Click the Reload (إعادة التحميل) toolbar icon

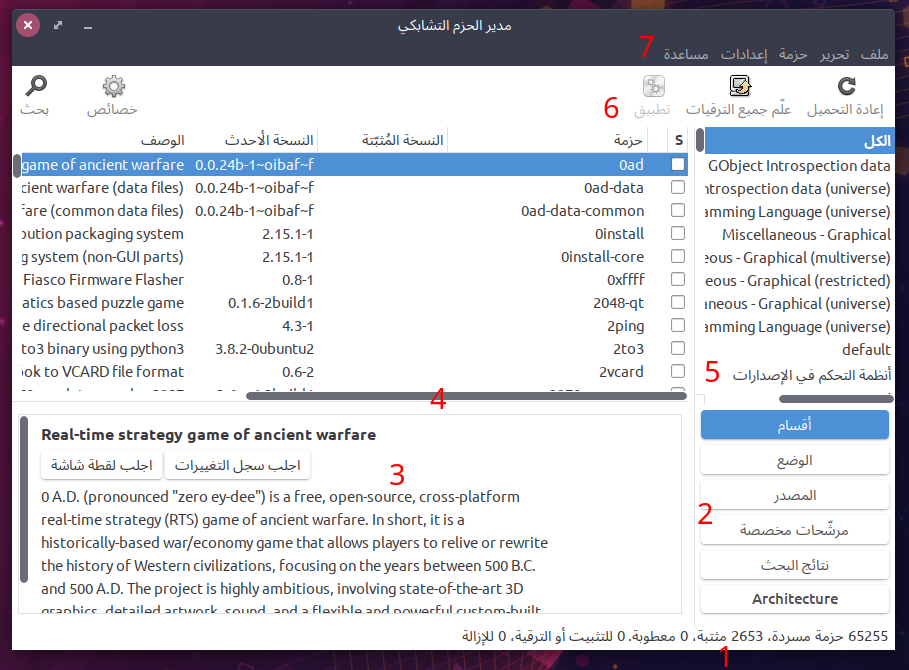pos(846,86)
